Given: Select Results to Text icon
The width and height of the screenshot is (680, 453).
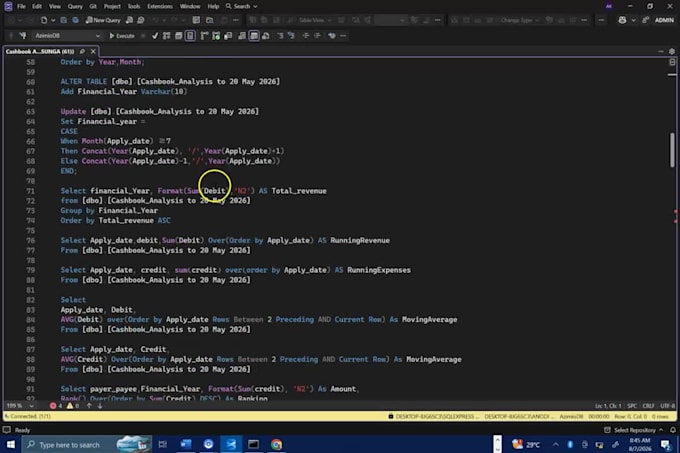Looking at the screenshot, I should (242, 36).
